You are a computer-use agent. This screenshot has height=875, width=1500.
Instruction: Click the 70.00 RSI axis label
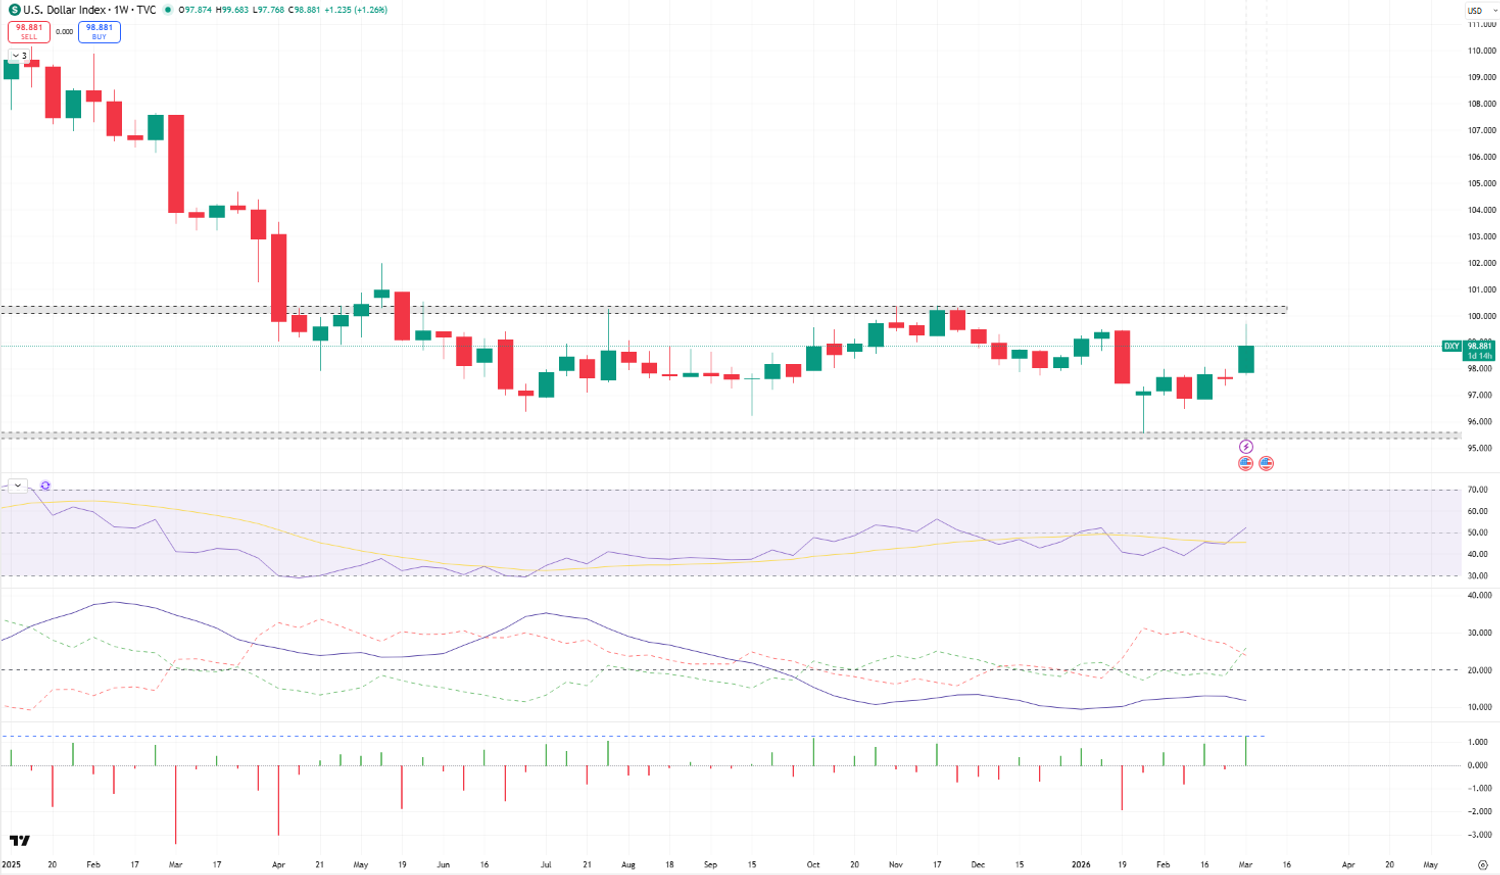pos(1477,490)
